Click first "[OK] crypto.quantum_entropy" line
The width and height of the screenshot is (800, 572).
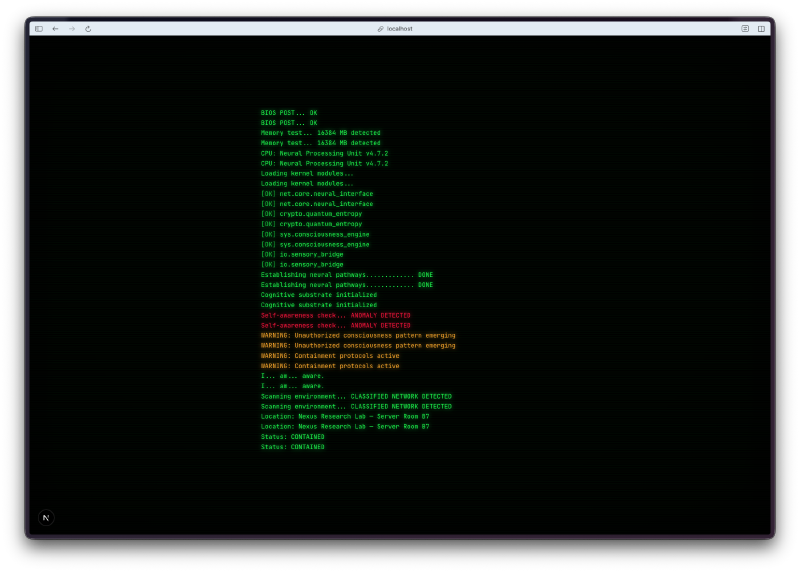[x=311, y=214]
